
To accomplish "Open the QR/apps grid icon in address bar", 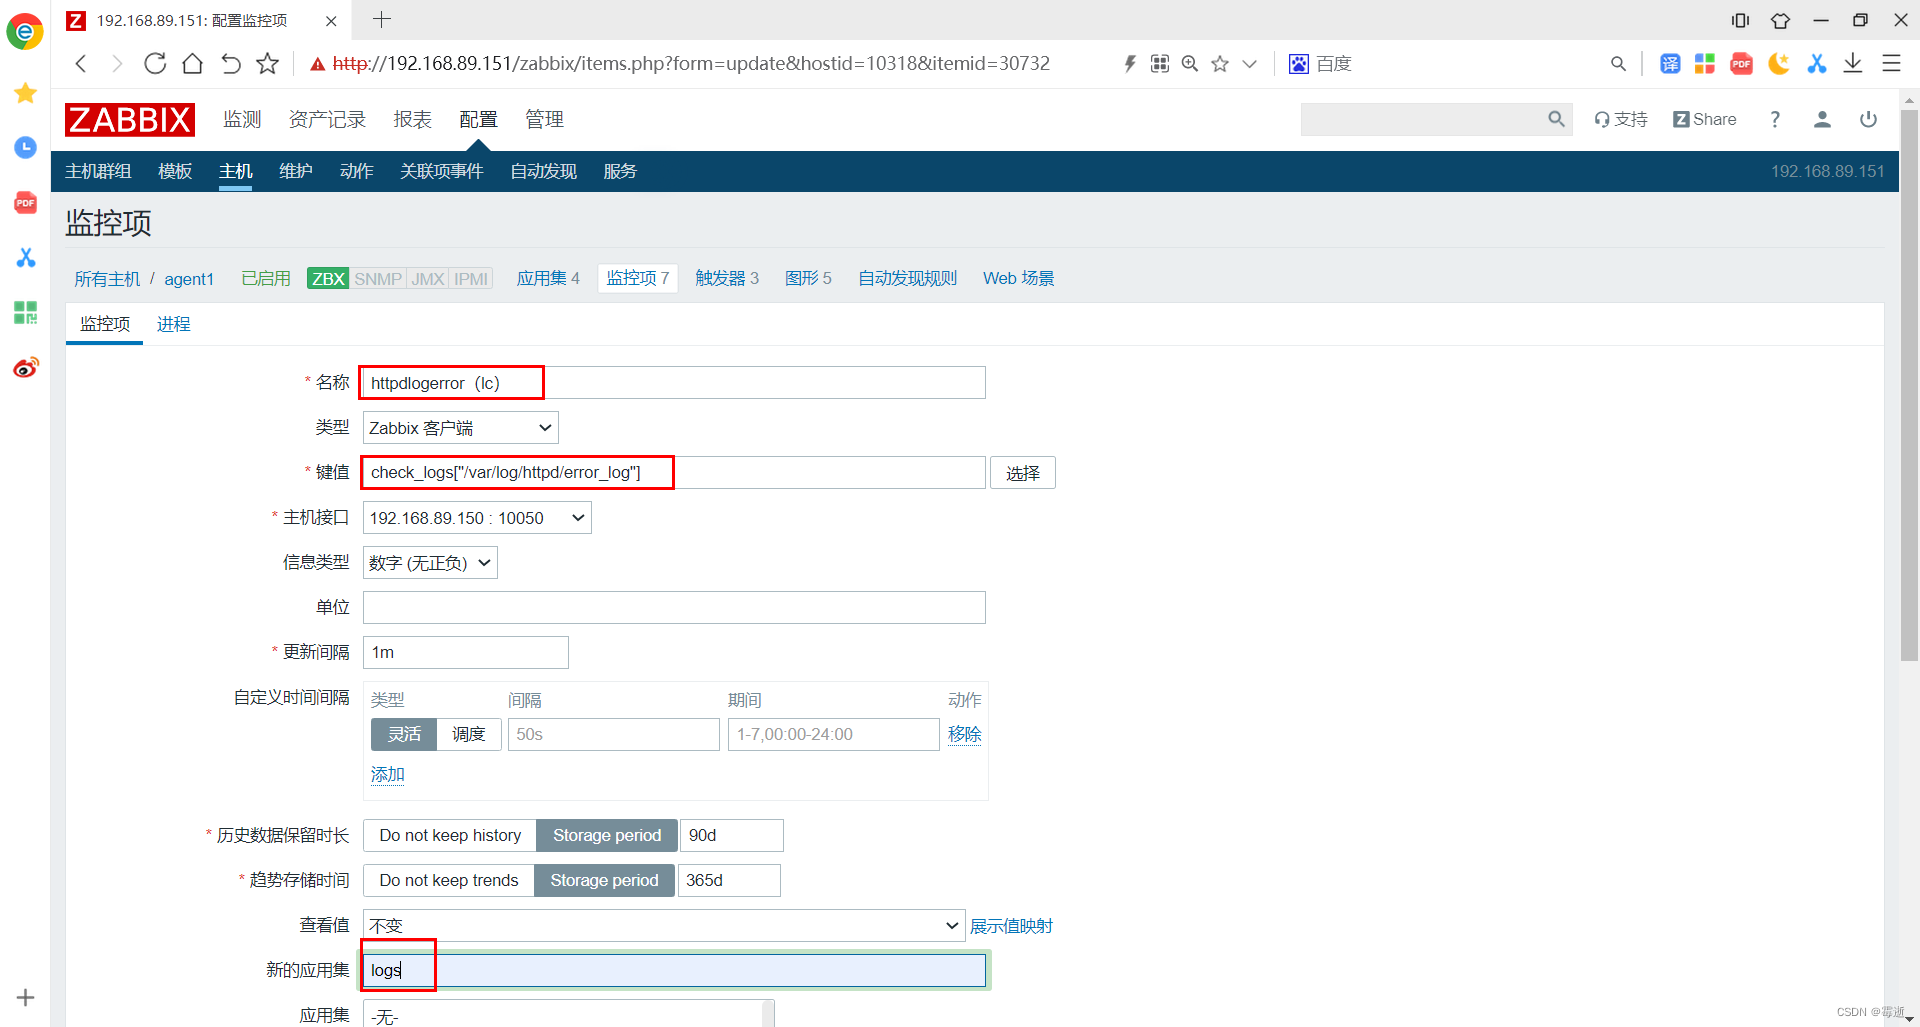I will click(1160, 64).
